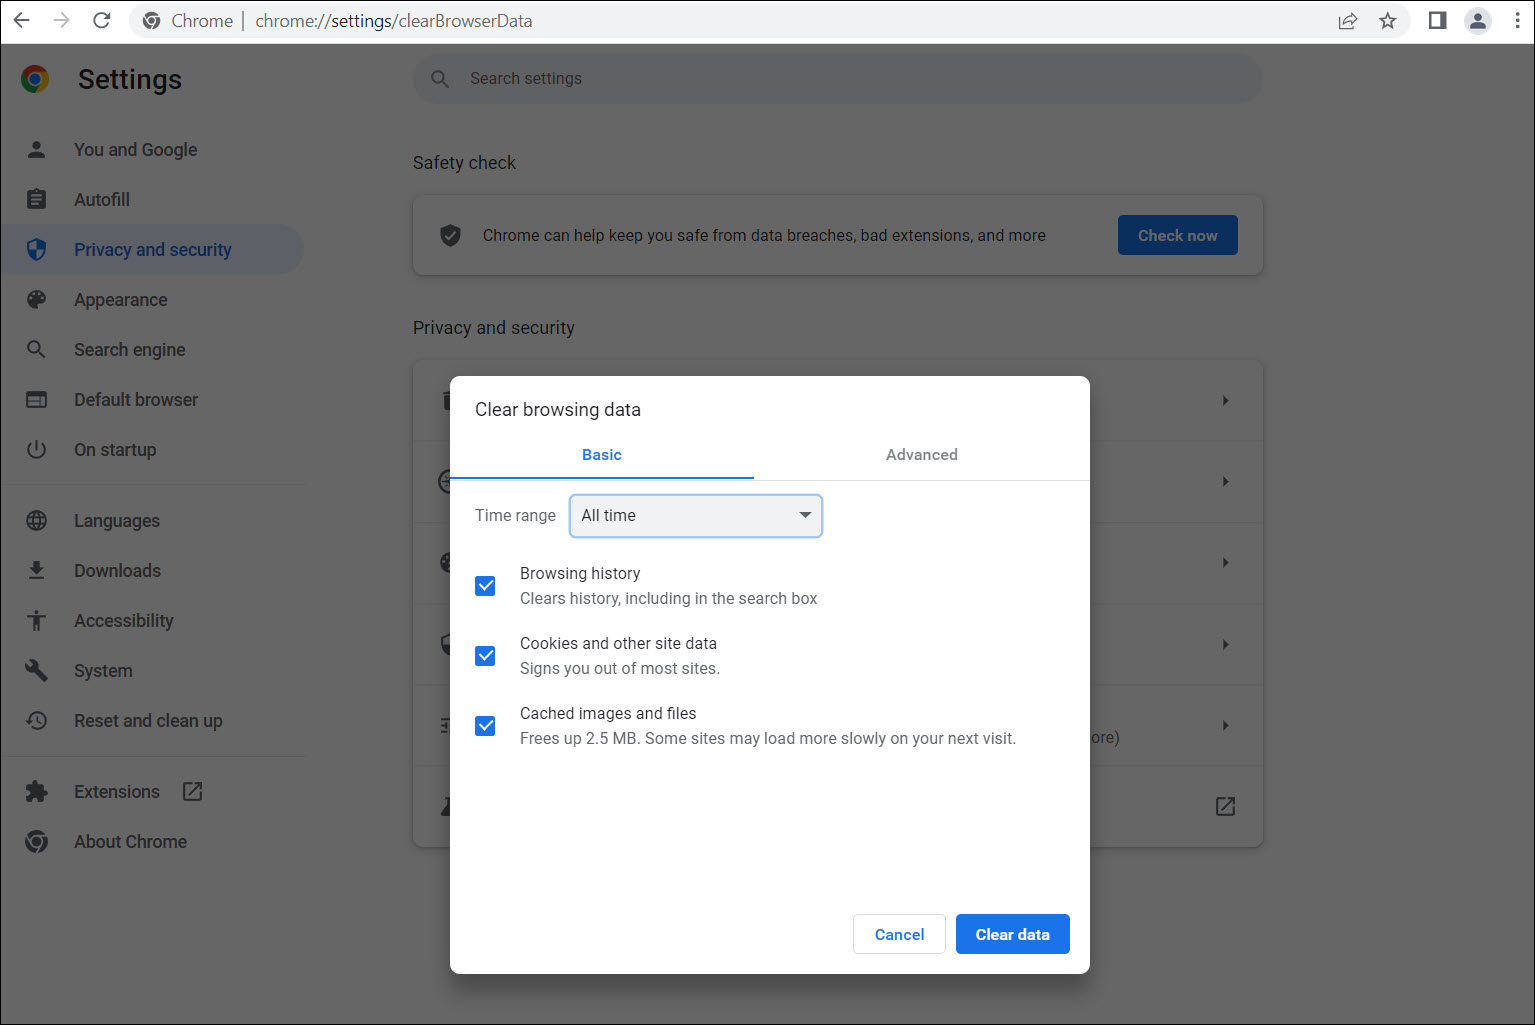Toggle Cookies and other site data checkbox
1535x1025 pixels.
tap(485, 656)
